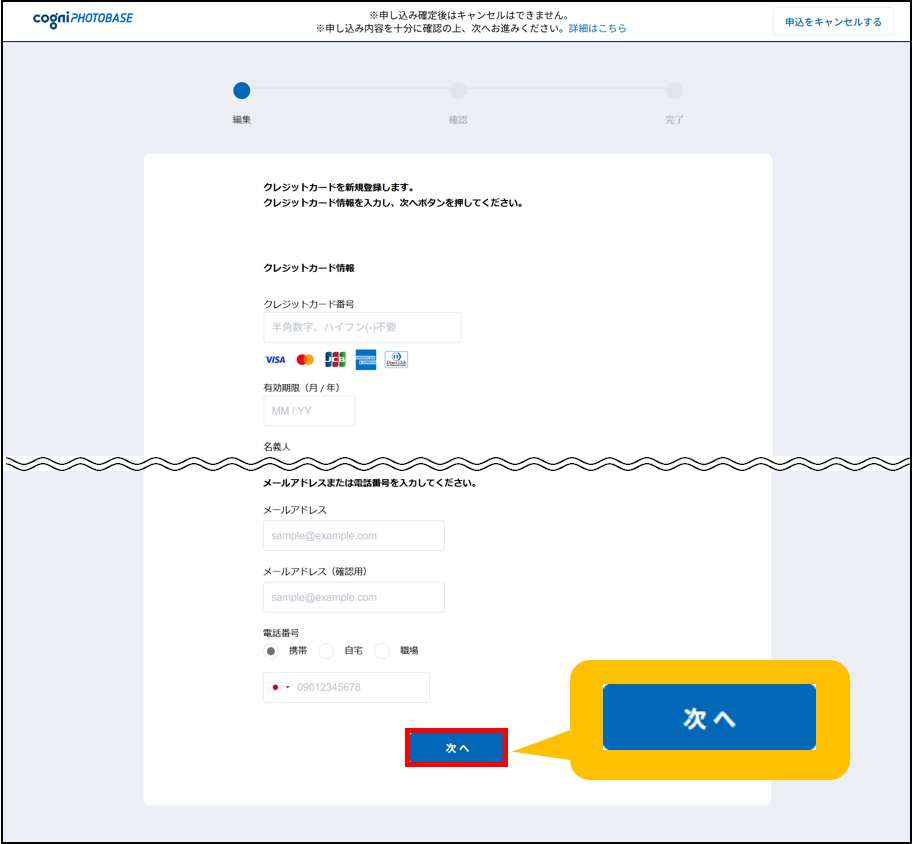Click the Mastercard logo icon
The height and width of the screenshot is (844, 912).
tap(305, 360)
